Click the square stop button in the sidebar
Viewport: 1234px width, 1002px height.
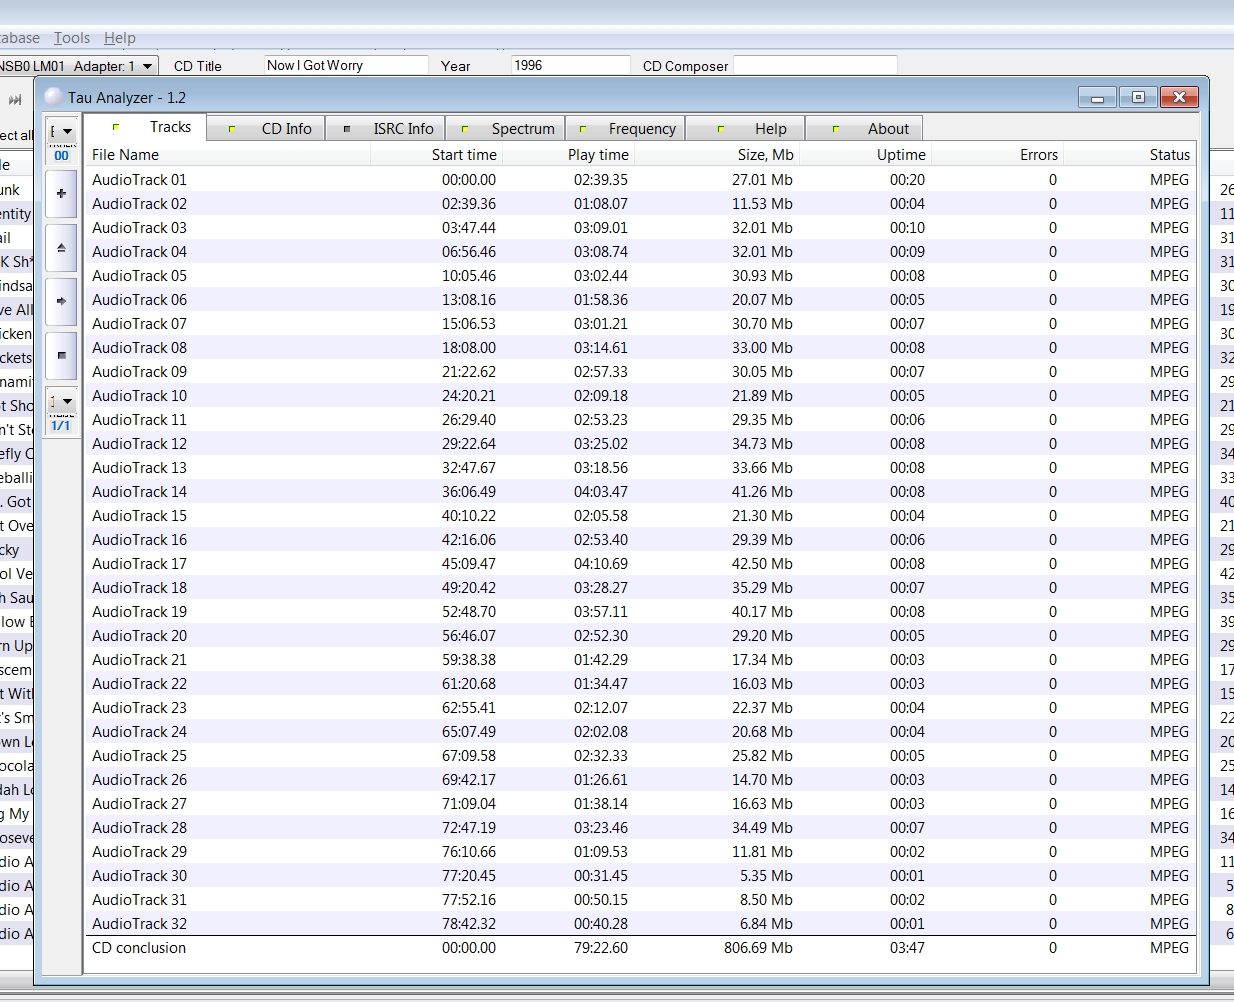pos(61,355)
